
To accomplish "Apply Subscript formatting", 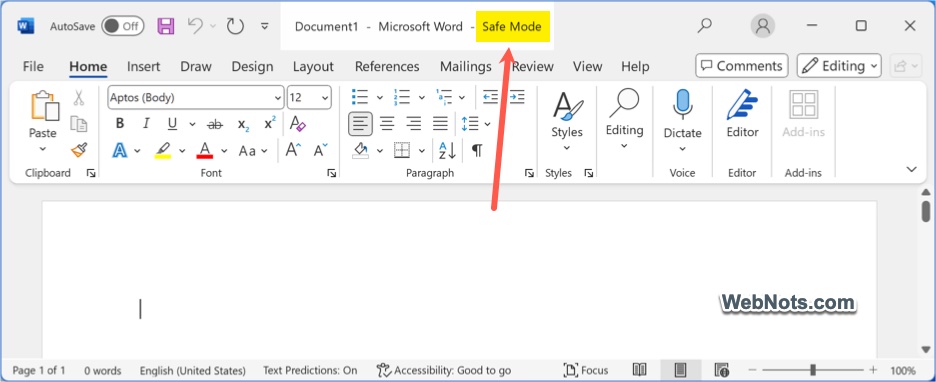I will (x=243, y=124).
